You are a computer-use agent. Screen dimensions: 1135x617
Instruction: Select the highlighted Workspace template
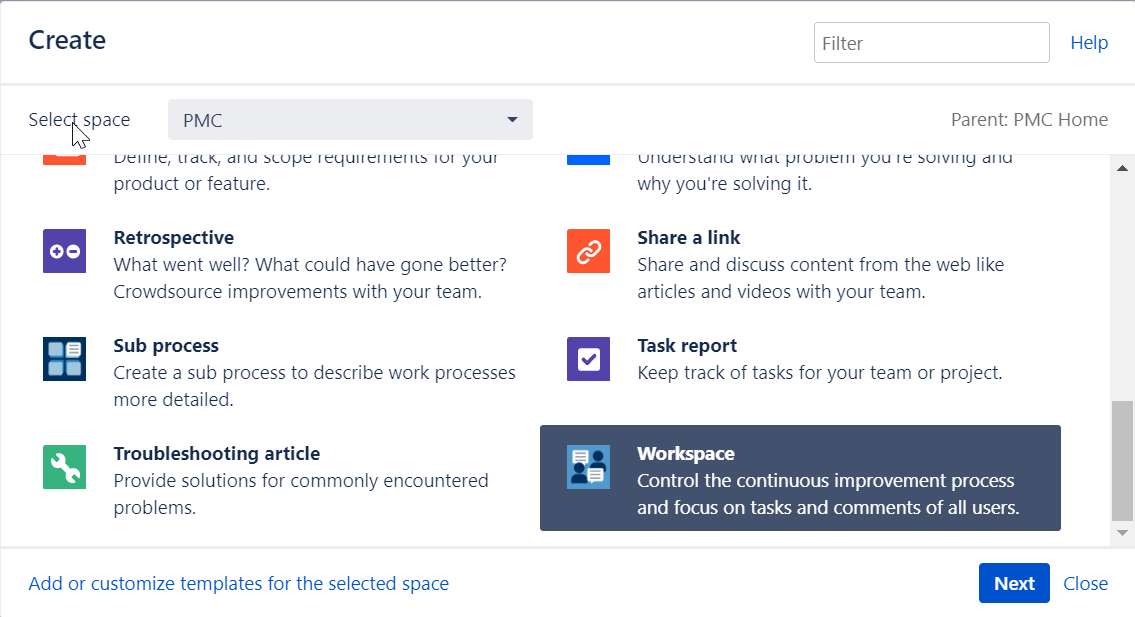[800, 478]
